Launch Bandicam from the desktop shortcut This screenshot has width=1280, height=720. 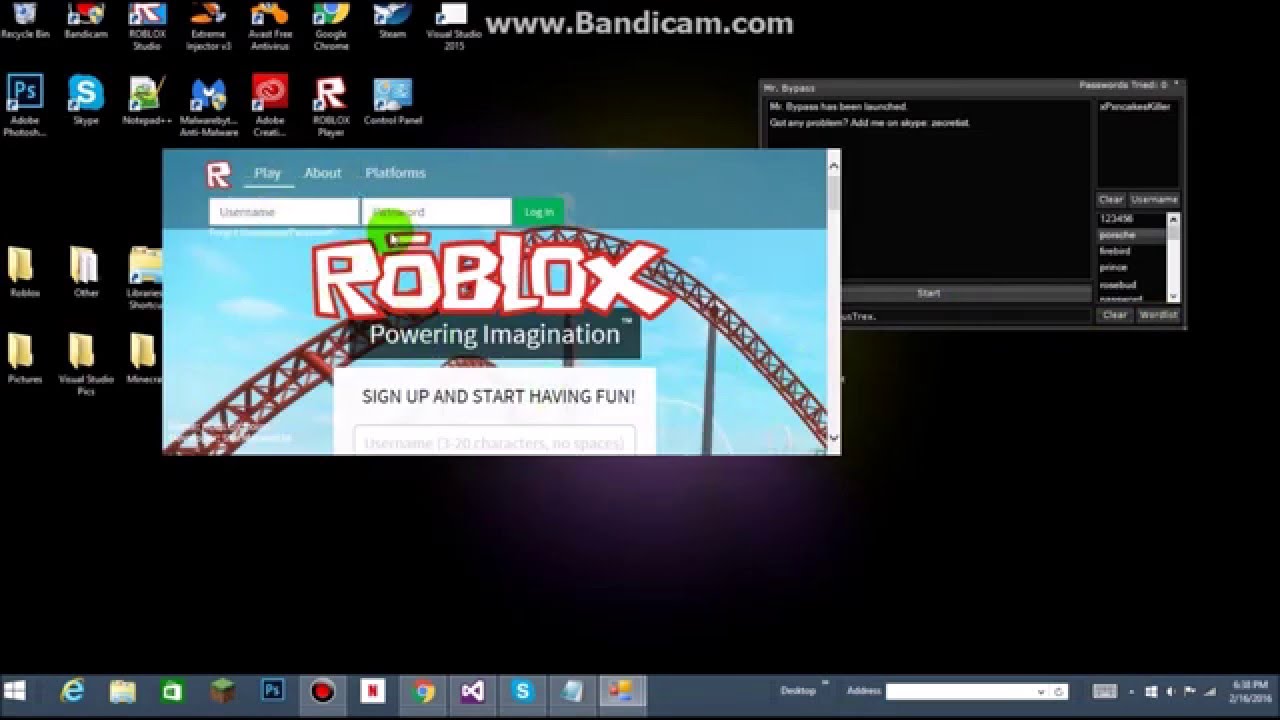(x=86, y=20)
